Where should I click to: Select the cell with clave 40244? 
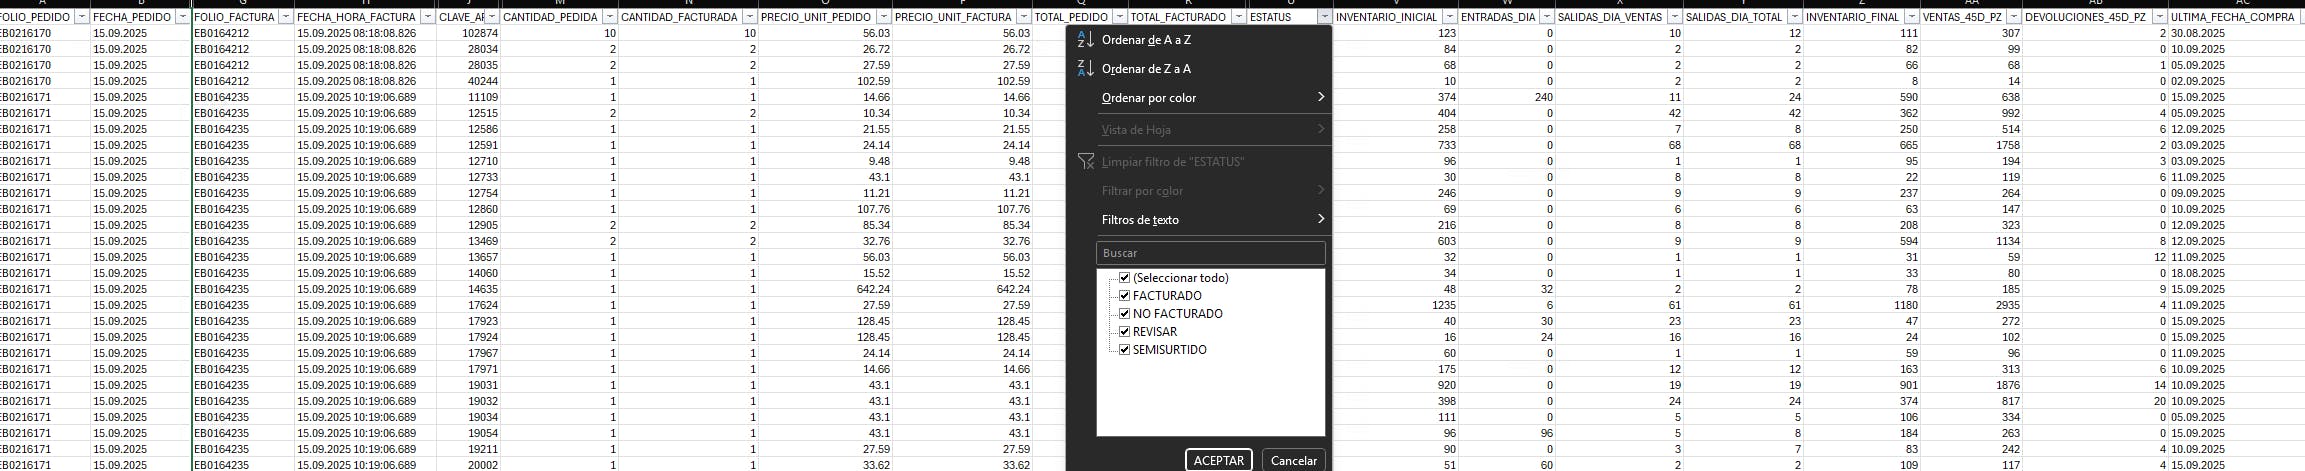(468, 81)
